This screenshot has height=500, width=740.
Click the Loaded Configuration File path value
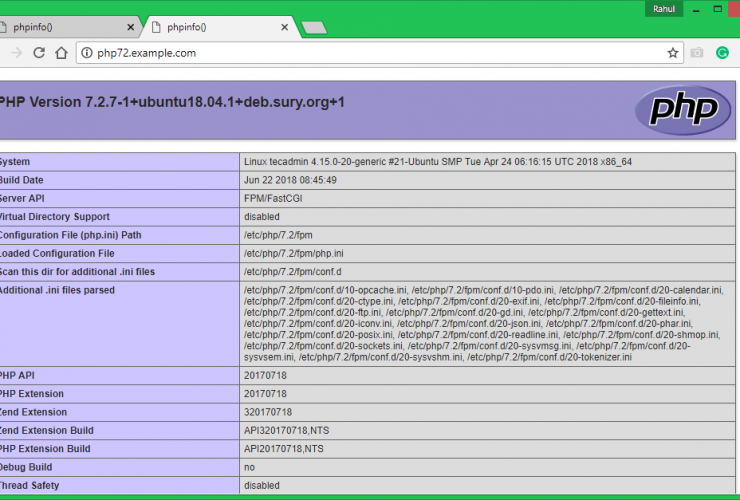tap(293, 253)
